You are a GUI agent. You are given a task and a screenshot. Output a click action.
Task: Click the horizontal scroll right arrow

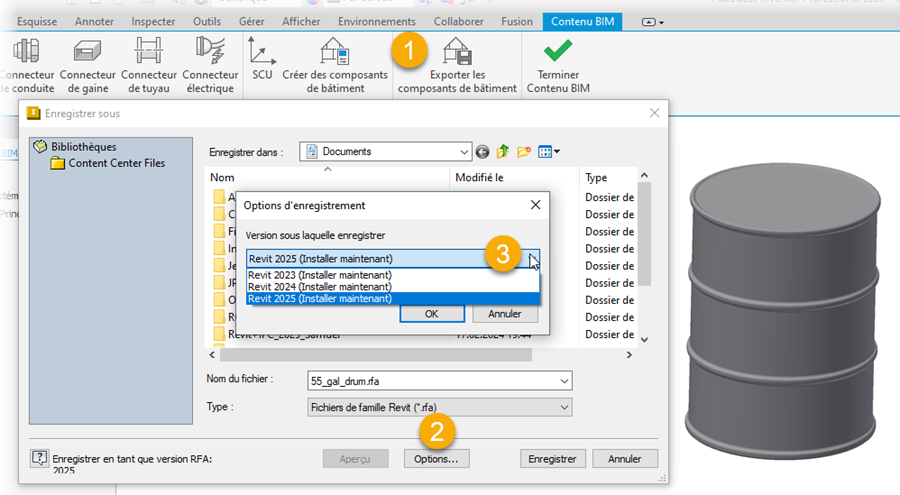click(629, 355)
